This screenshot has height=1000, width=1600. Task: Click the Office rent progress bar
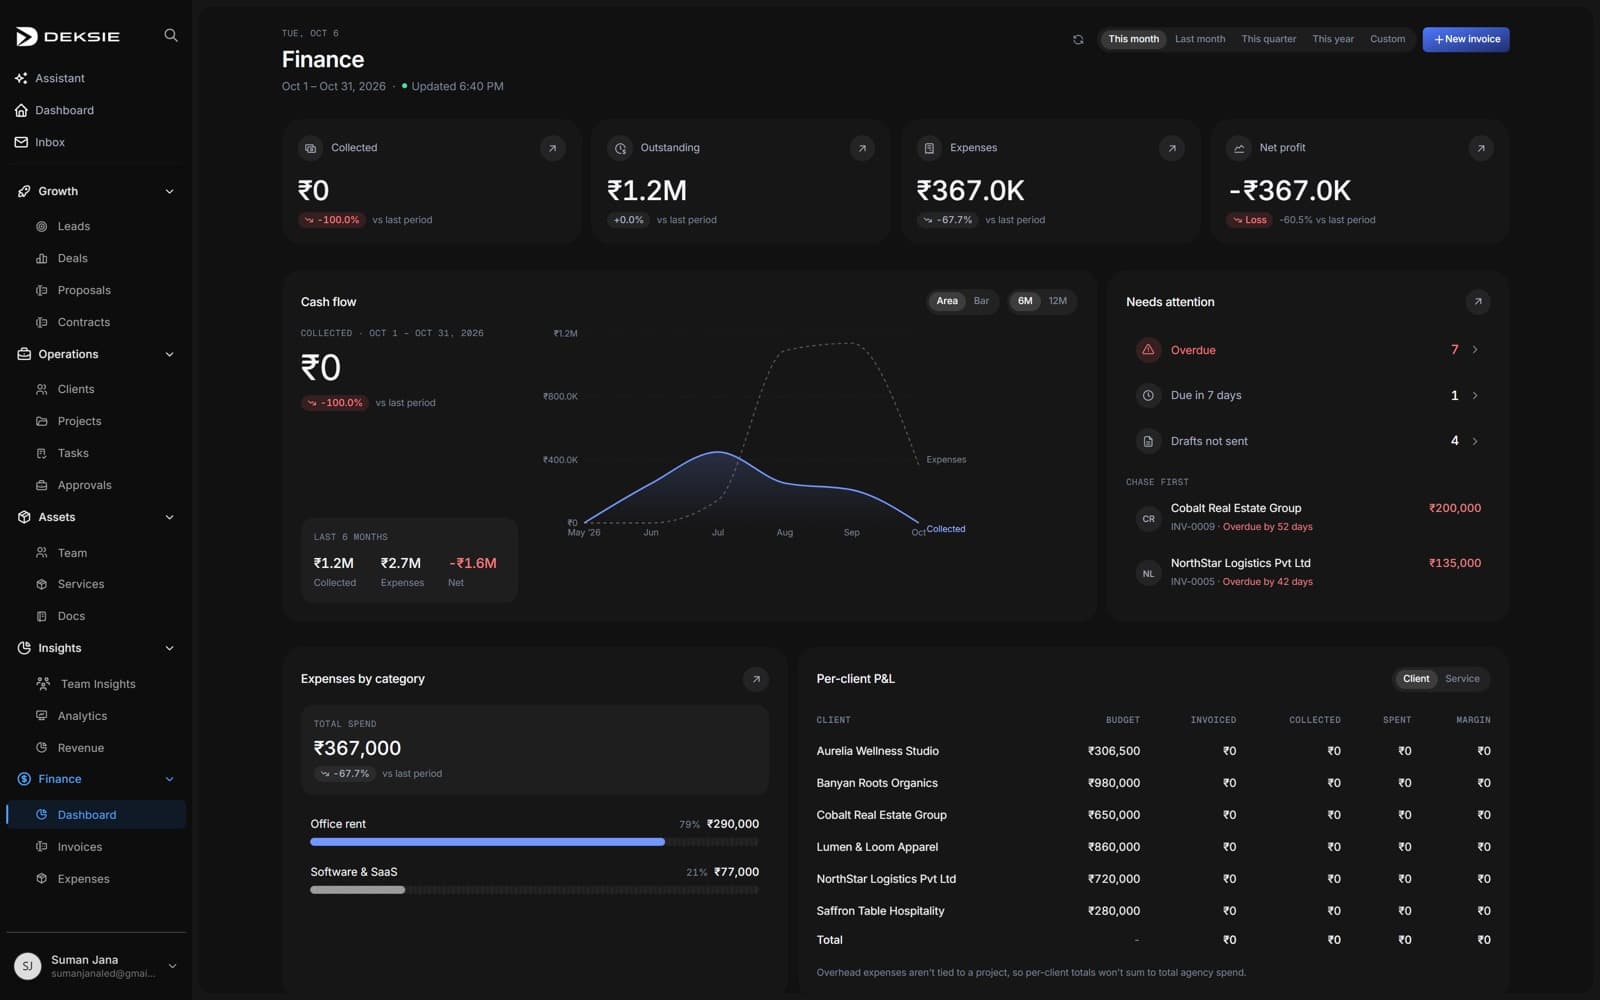[534, 842]
